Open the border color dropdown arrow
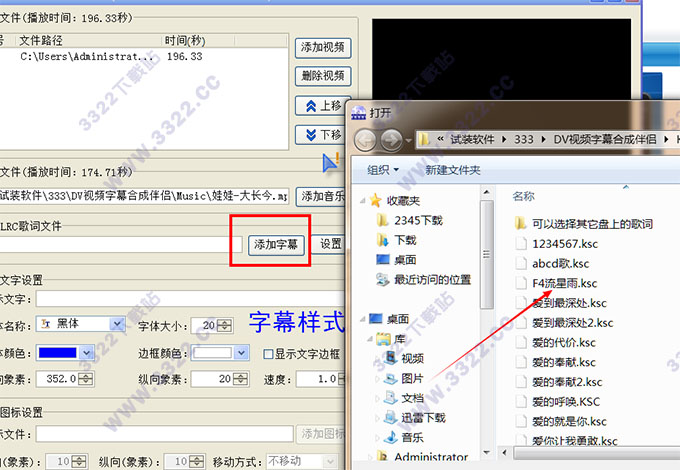The height and width of the screenshot is (470, 680). point(242,353)
